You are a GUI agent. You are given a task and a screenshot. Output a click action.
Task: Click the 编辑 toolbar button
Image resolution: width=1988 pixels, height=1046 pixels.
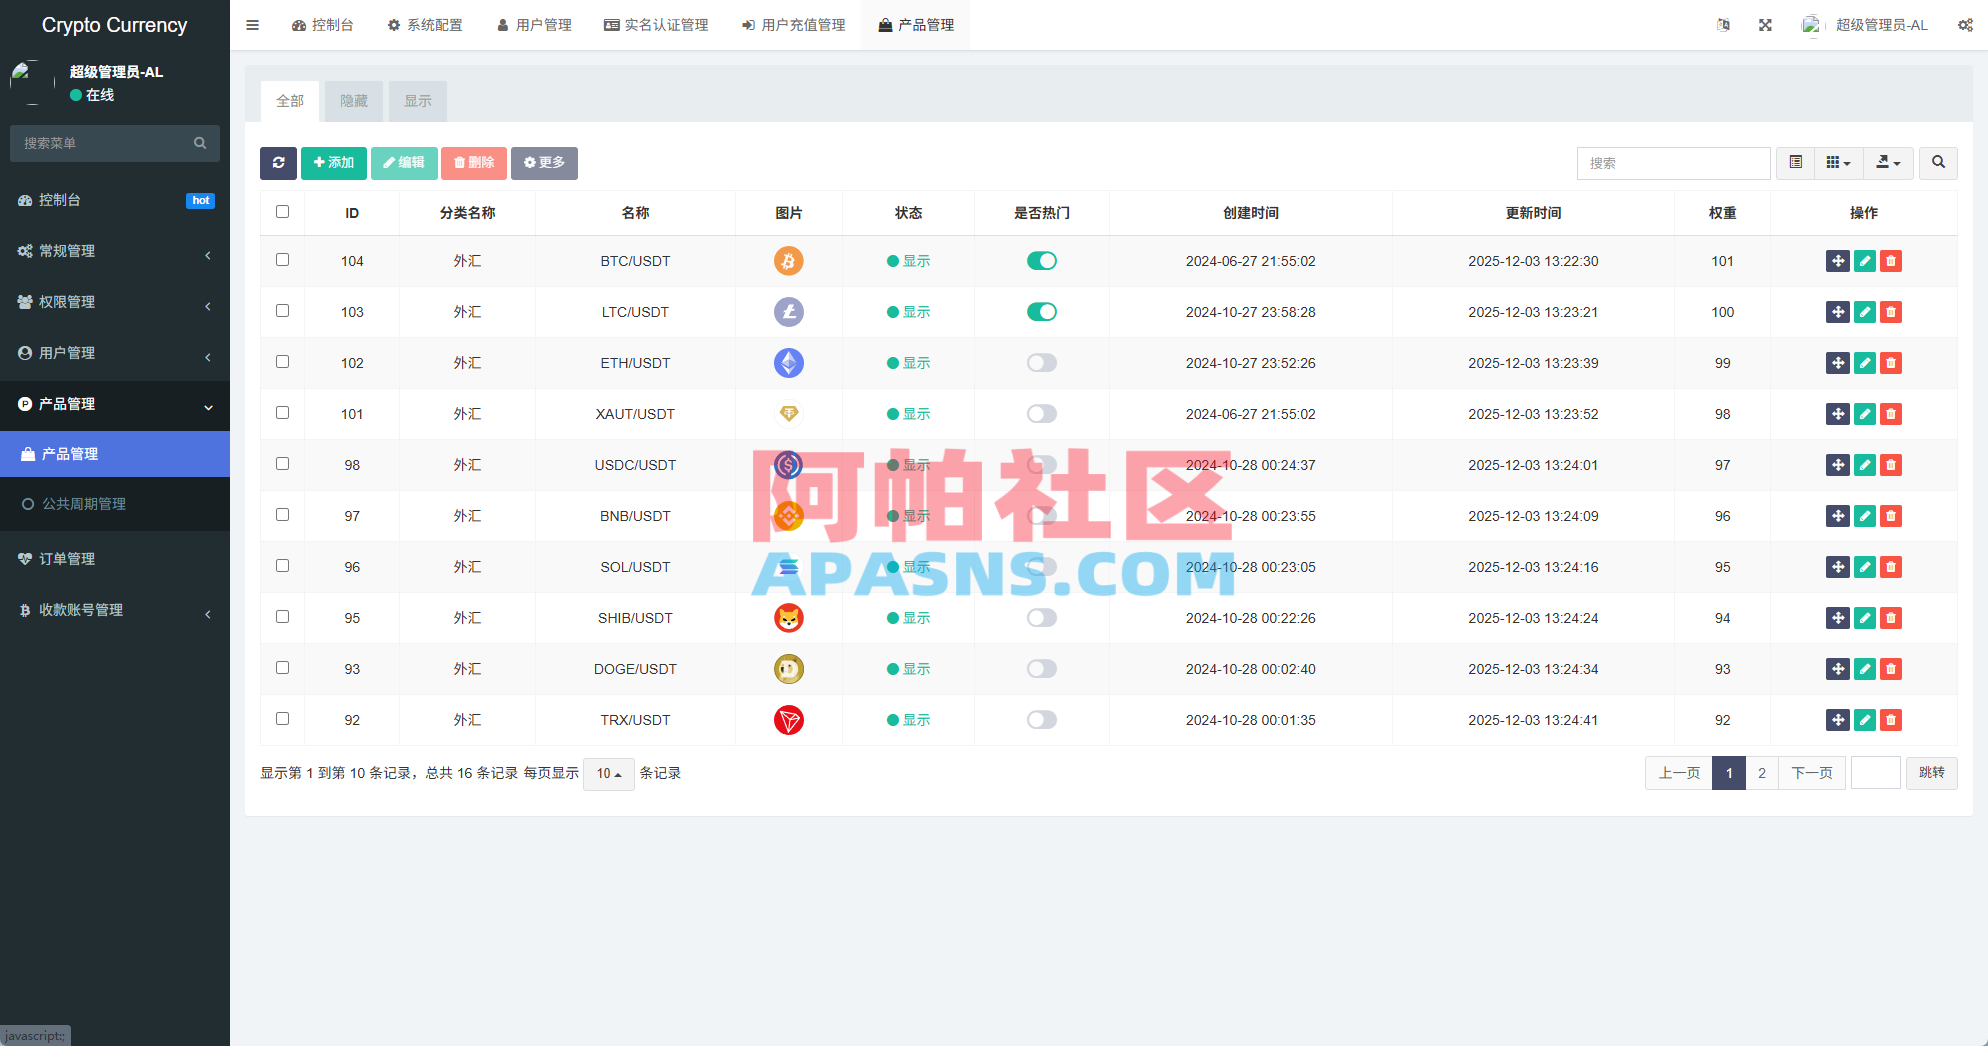404,163
